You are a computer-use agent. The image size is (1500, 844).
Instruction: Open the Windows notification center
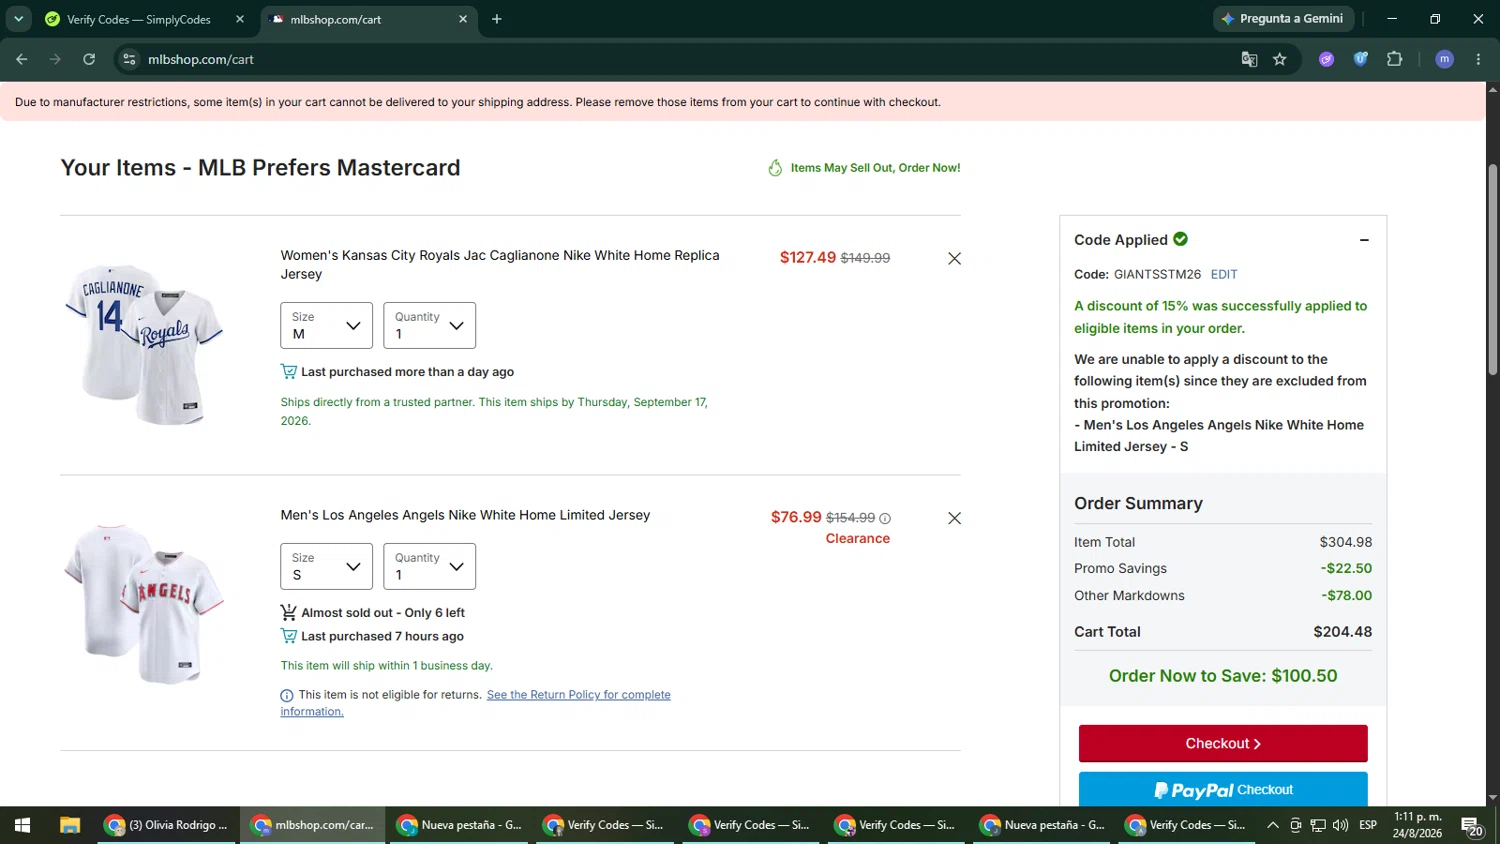[1472, 825]
